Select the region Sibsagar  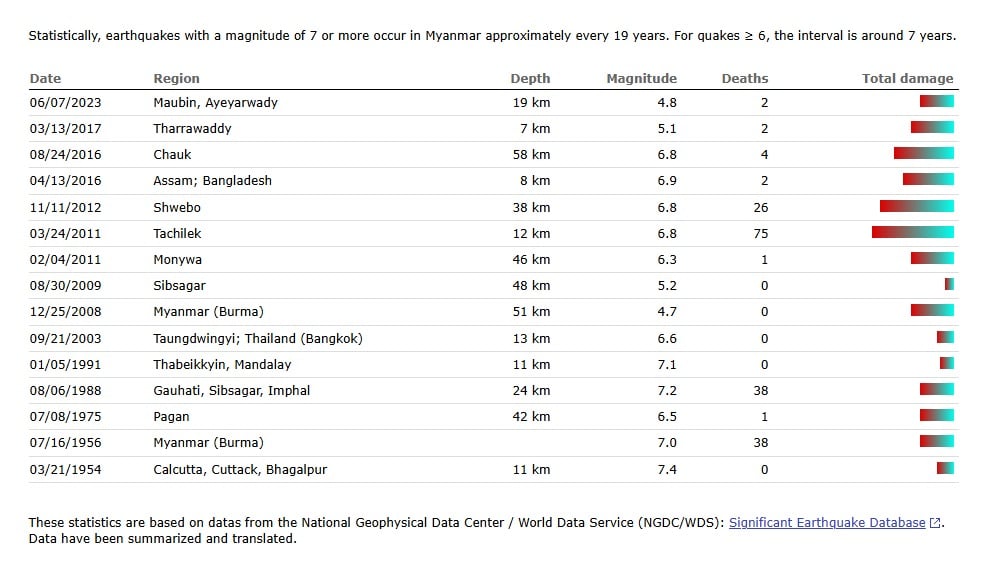[179, 285]
